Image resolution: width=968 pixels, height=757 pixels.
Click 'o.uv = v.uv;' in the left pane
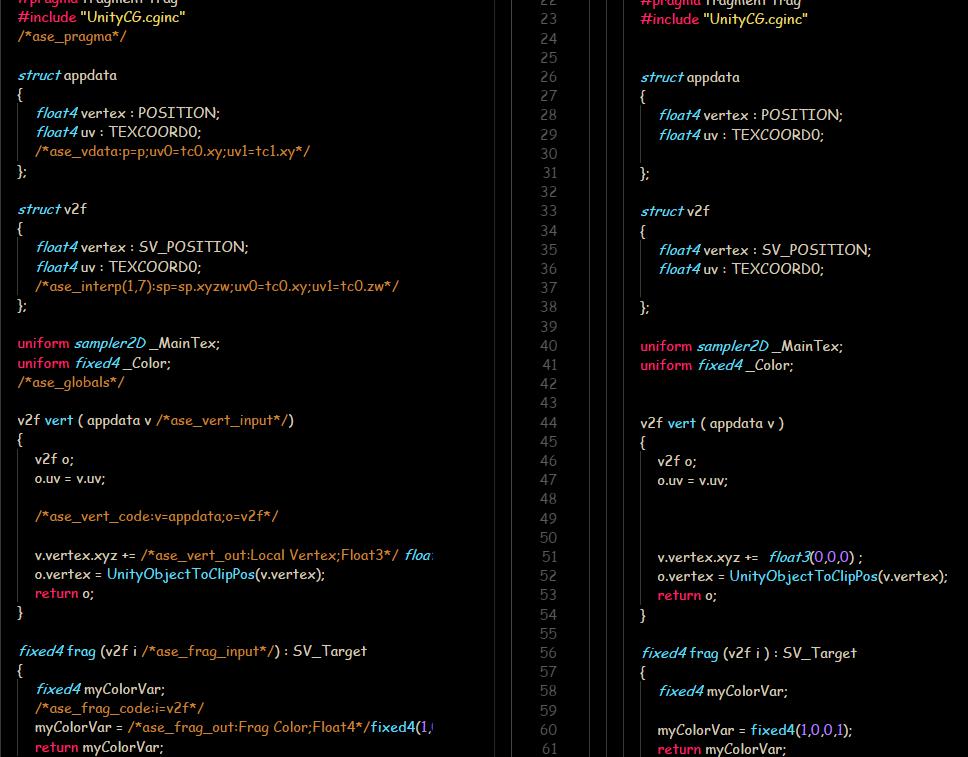tap(70, 479)
